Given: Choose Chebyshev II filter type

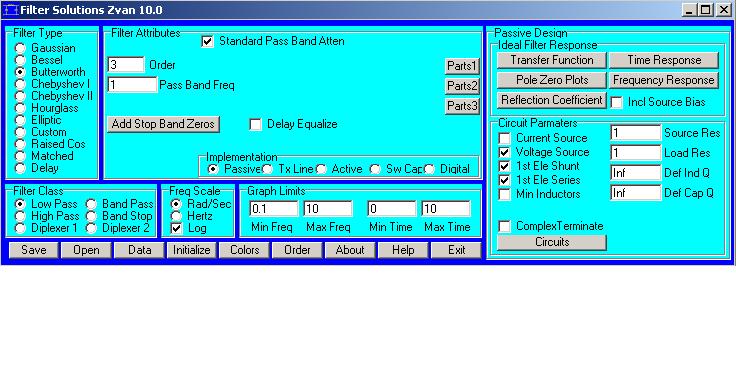Looking at the screenshot, I should click(20, 96).
